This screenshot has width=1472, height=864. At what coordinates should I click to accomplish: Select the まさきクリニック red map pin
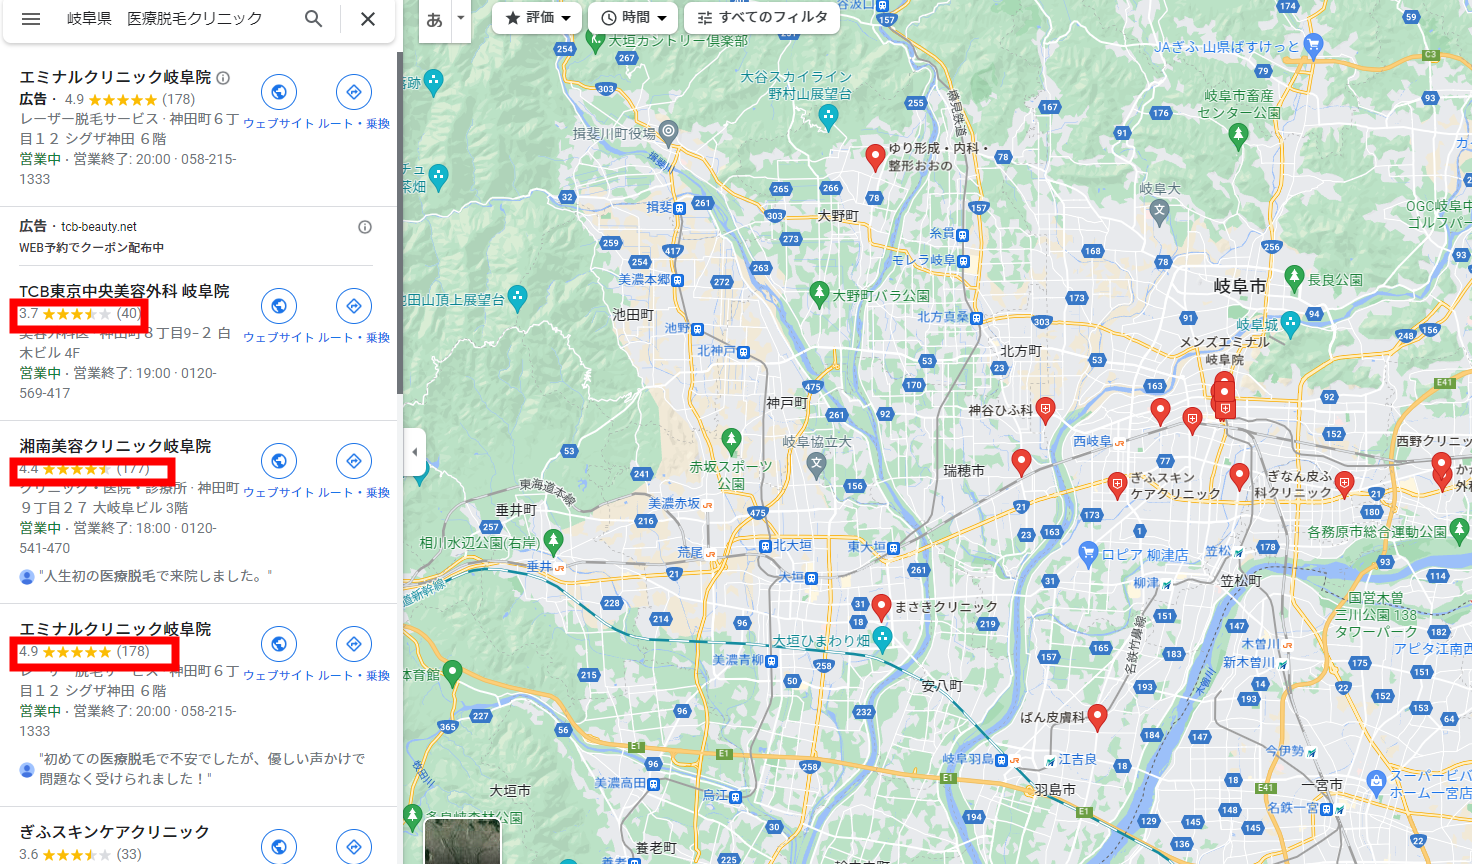point(881,607)
